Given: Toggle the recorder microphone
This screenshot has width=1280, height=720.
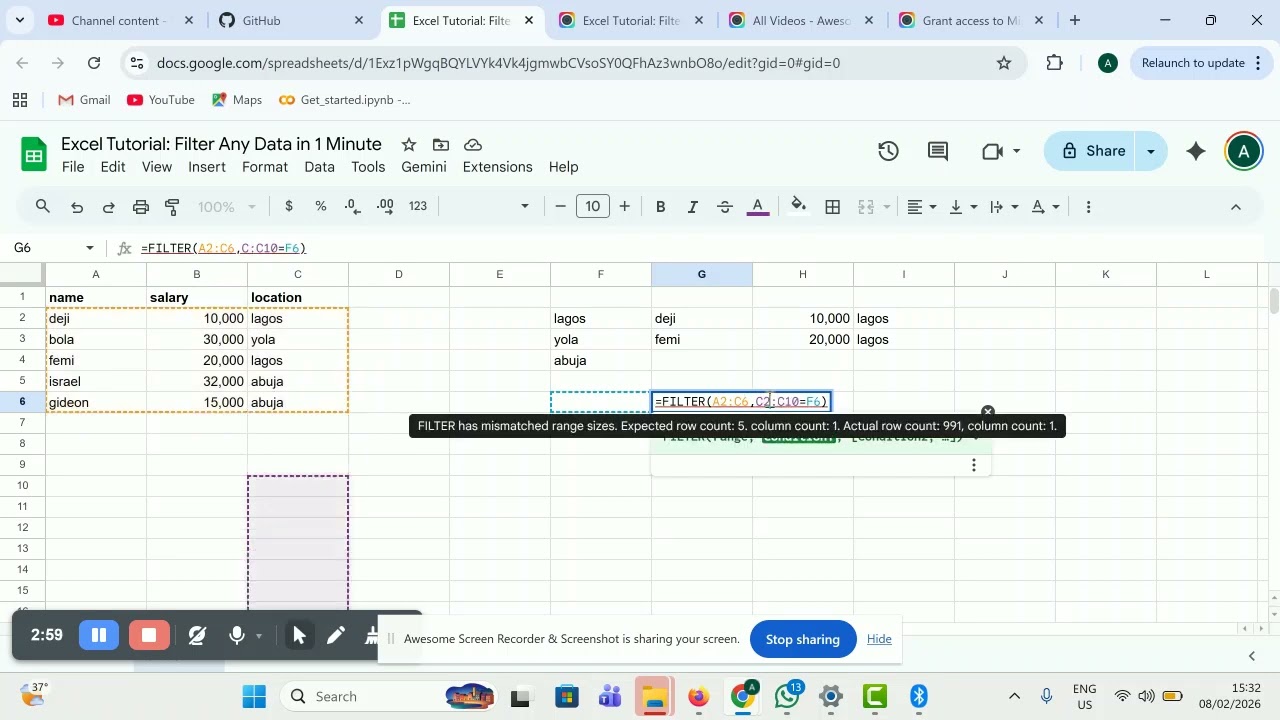Looking at the screenshot, I should tap(237, 635).
